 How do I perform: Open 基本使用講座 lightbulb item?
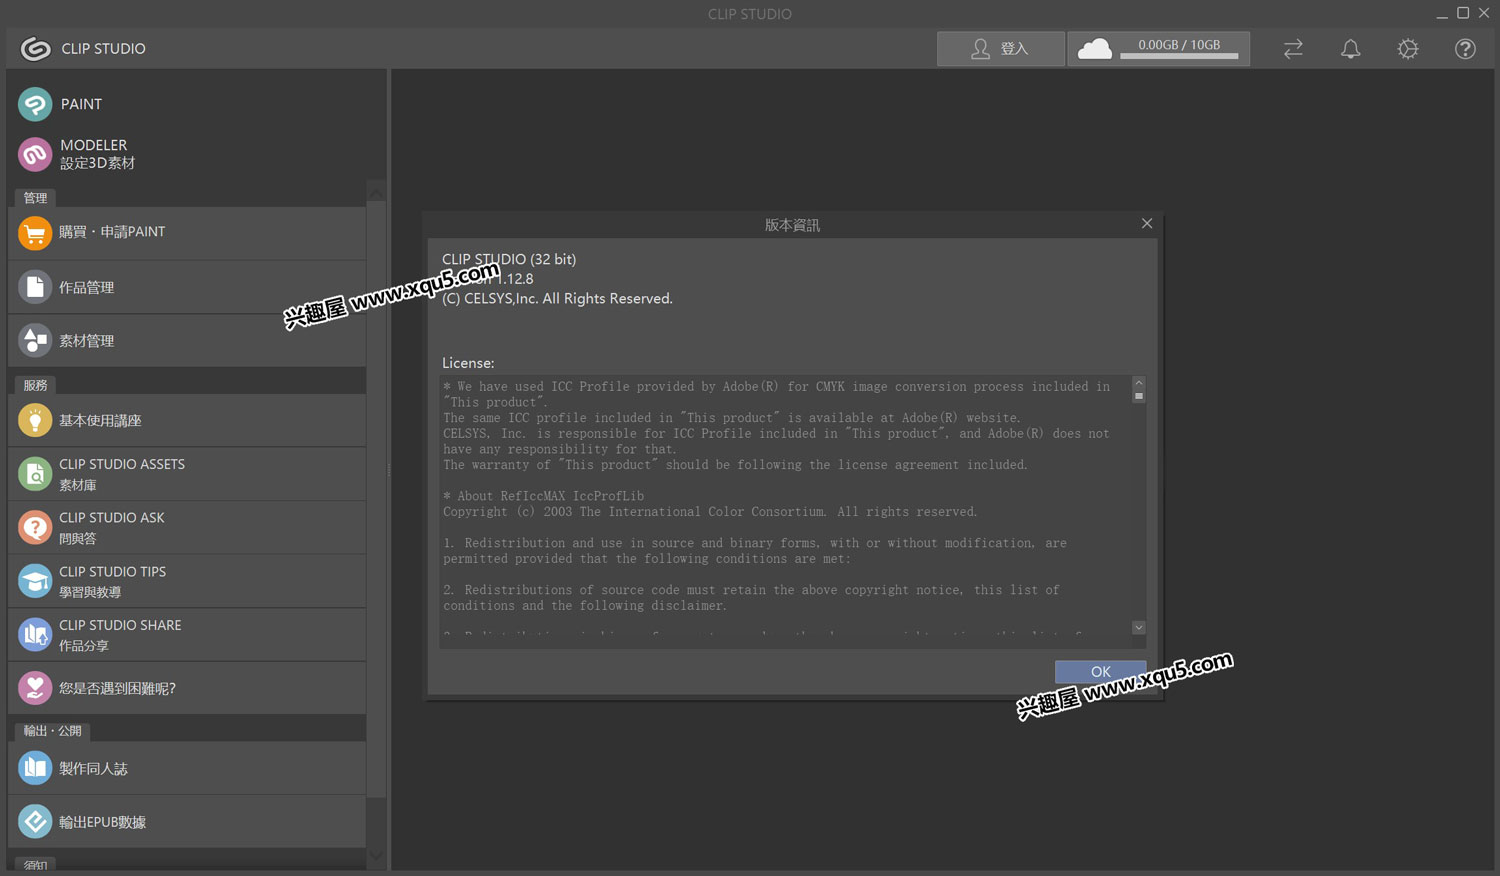pos(187,420)
